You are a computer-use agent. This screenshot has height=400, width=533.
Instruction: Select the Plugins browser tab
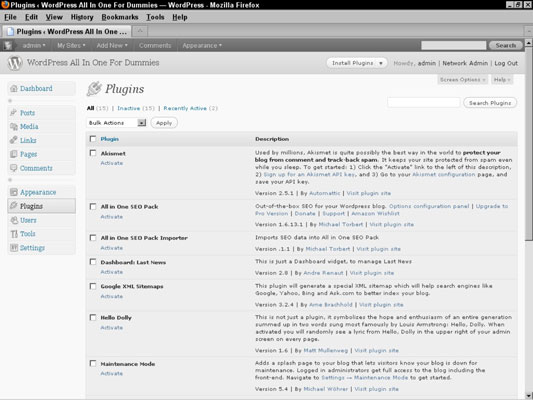[x=67, y=32]
